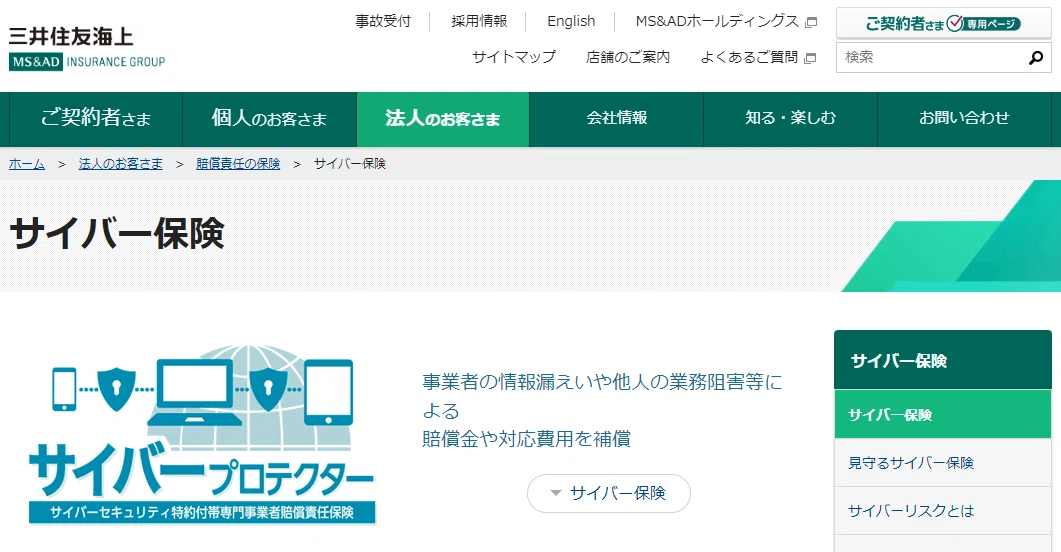Open the サイトマップ link

[514, 58]
